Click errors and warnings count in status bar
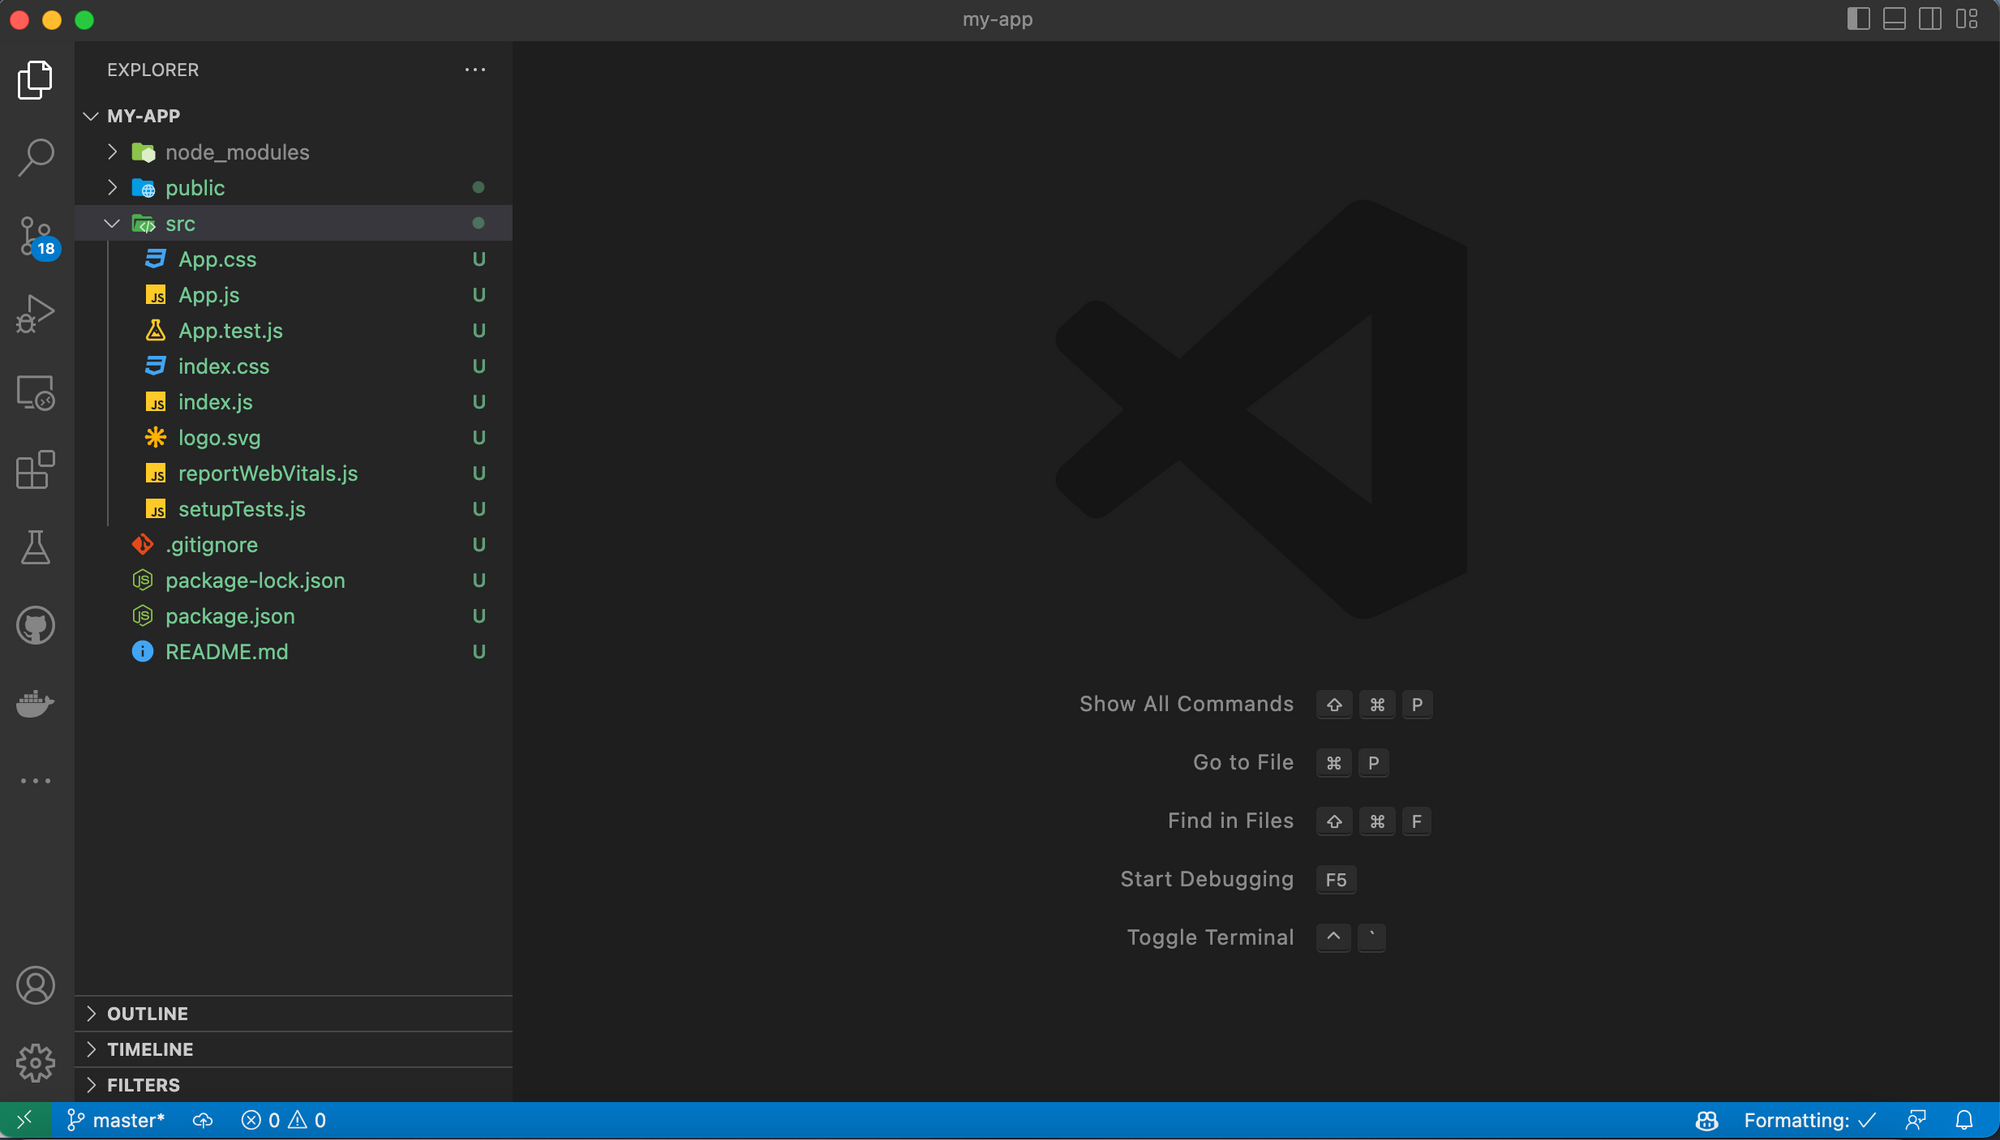This screenshot has width=2000, height=1140. click(284, 1121)
